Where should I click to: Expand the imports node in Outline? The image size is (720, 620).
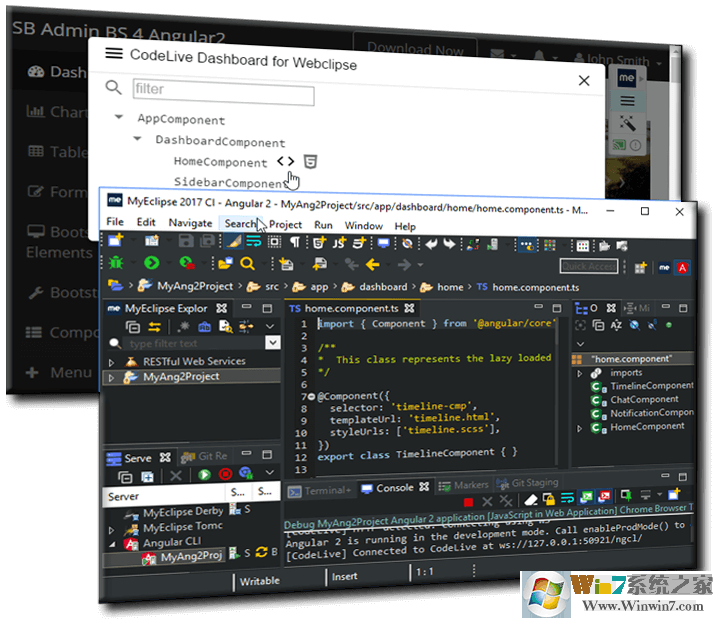[x=579, y=373]
